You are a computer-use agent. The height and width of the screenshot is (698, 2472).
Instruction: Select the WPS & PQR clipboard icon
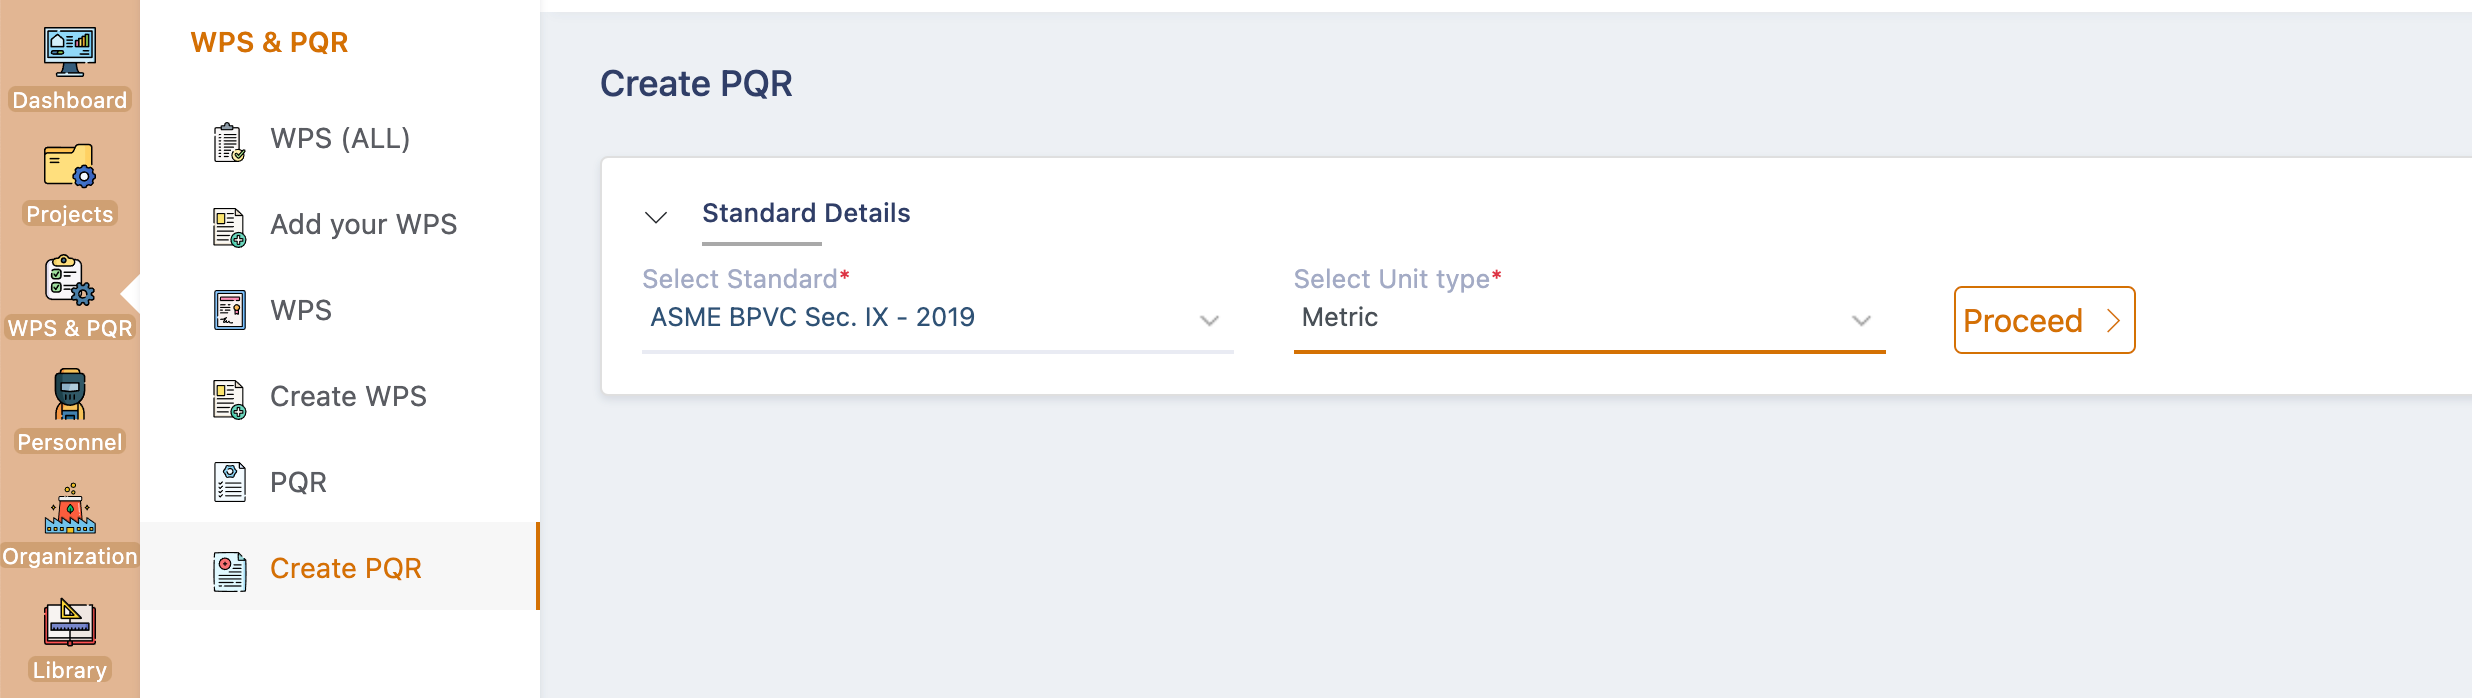coord(70,280)
